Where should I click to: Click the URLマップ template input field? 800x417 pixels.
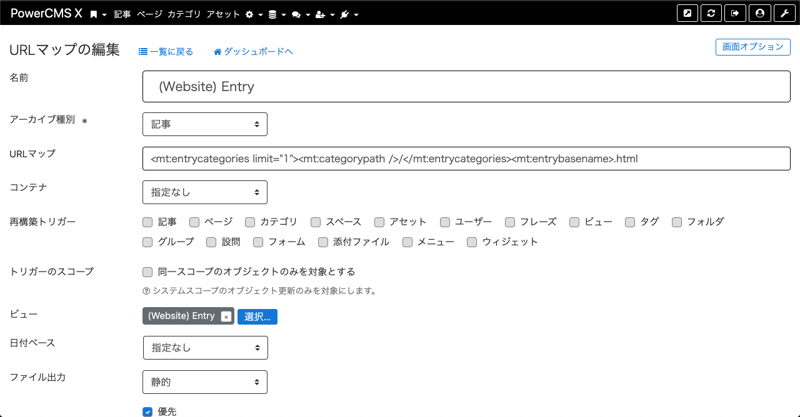(466, 159)
